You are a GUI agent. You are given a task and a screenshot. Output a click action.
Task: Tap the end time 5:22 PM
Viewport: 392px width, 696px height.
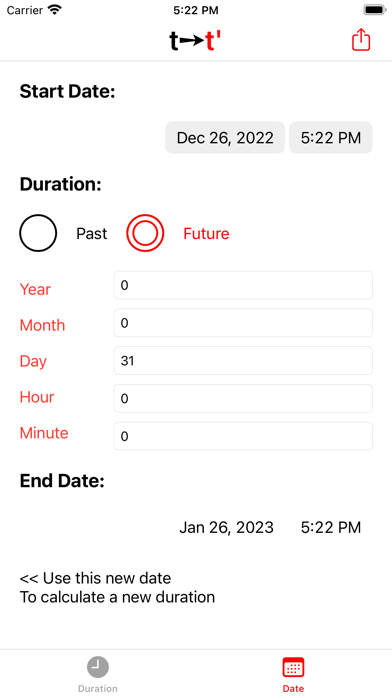pyautogui.click(x=331, y=527)
